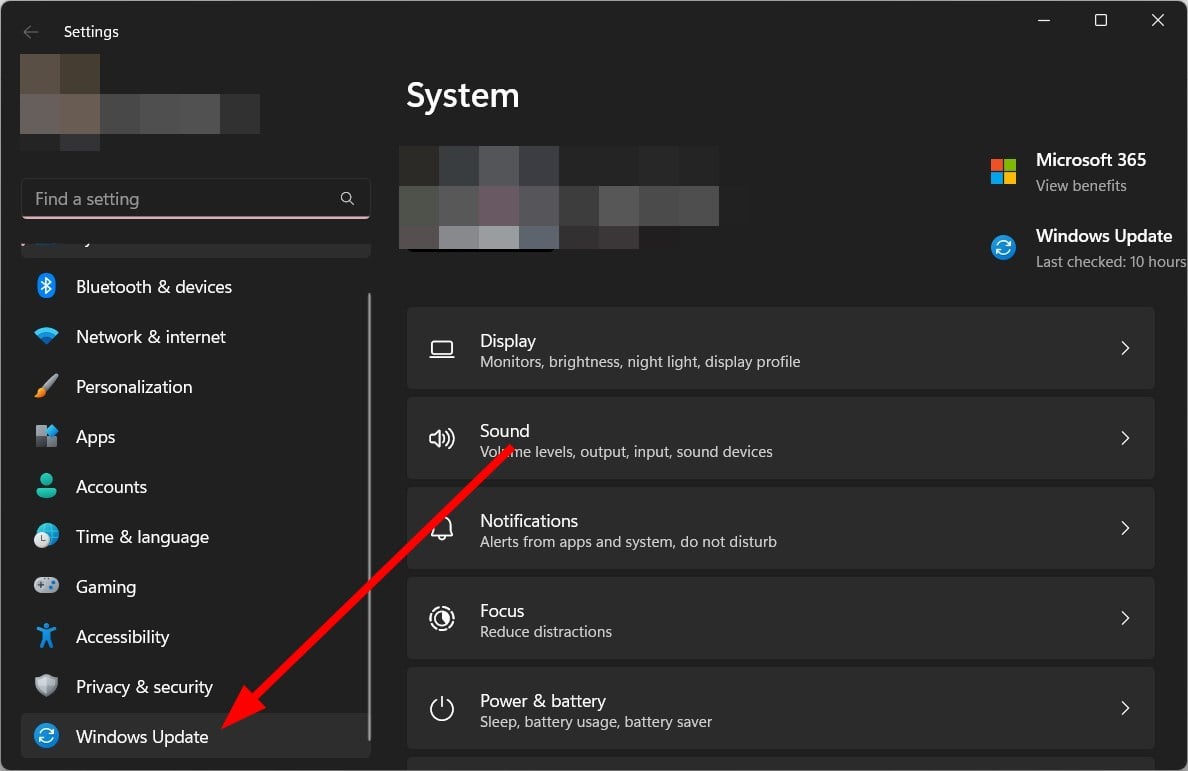Open the Apps settings section
Image resolution: width=1188 pixels, height=771 pixels.
(x=95, y=436)
